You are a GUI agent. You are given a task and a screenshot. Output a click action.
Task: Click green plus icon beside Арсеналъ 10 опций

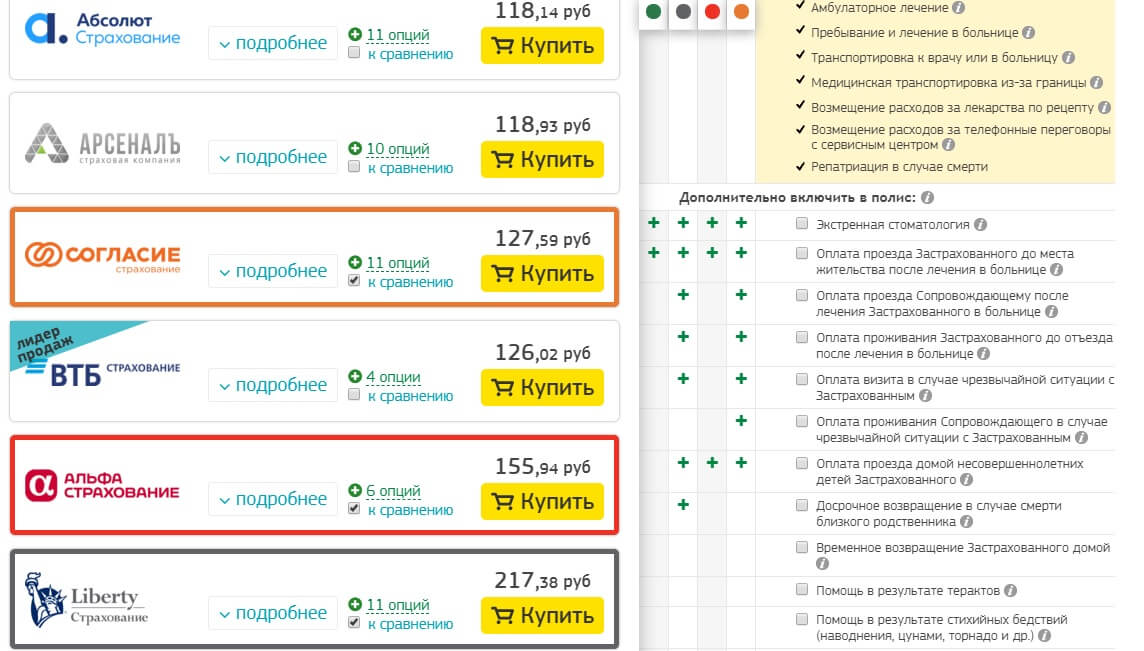pos(355,148)
